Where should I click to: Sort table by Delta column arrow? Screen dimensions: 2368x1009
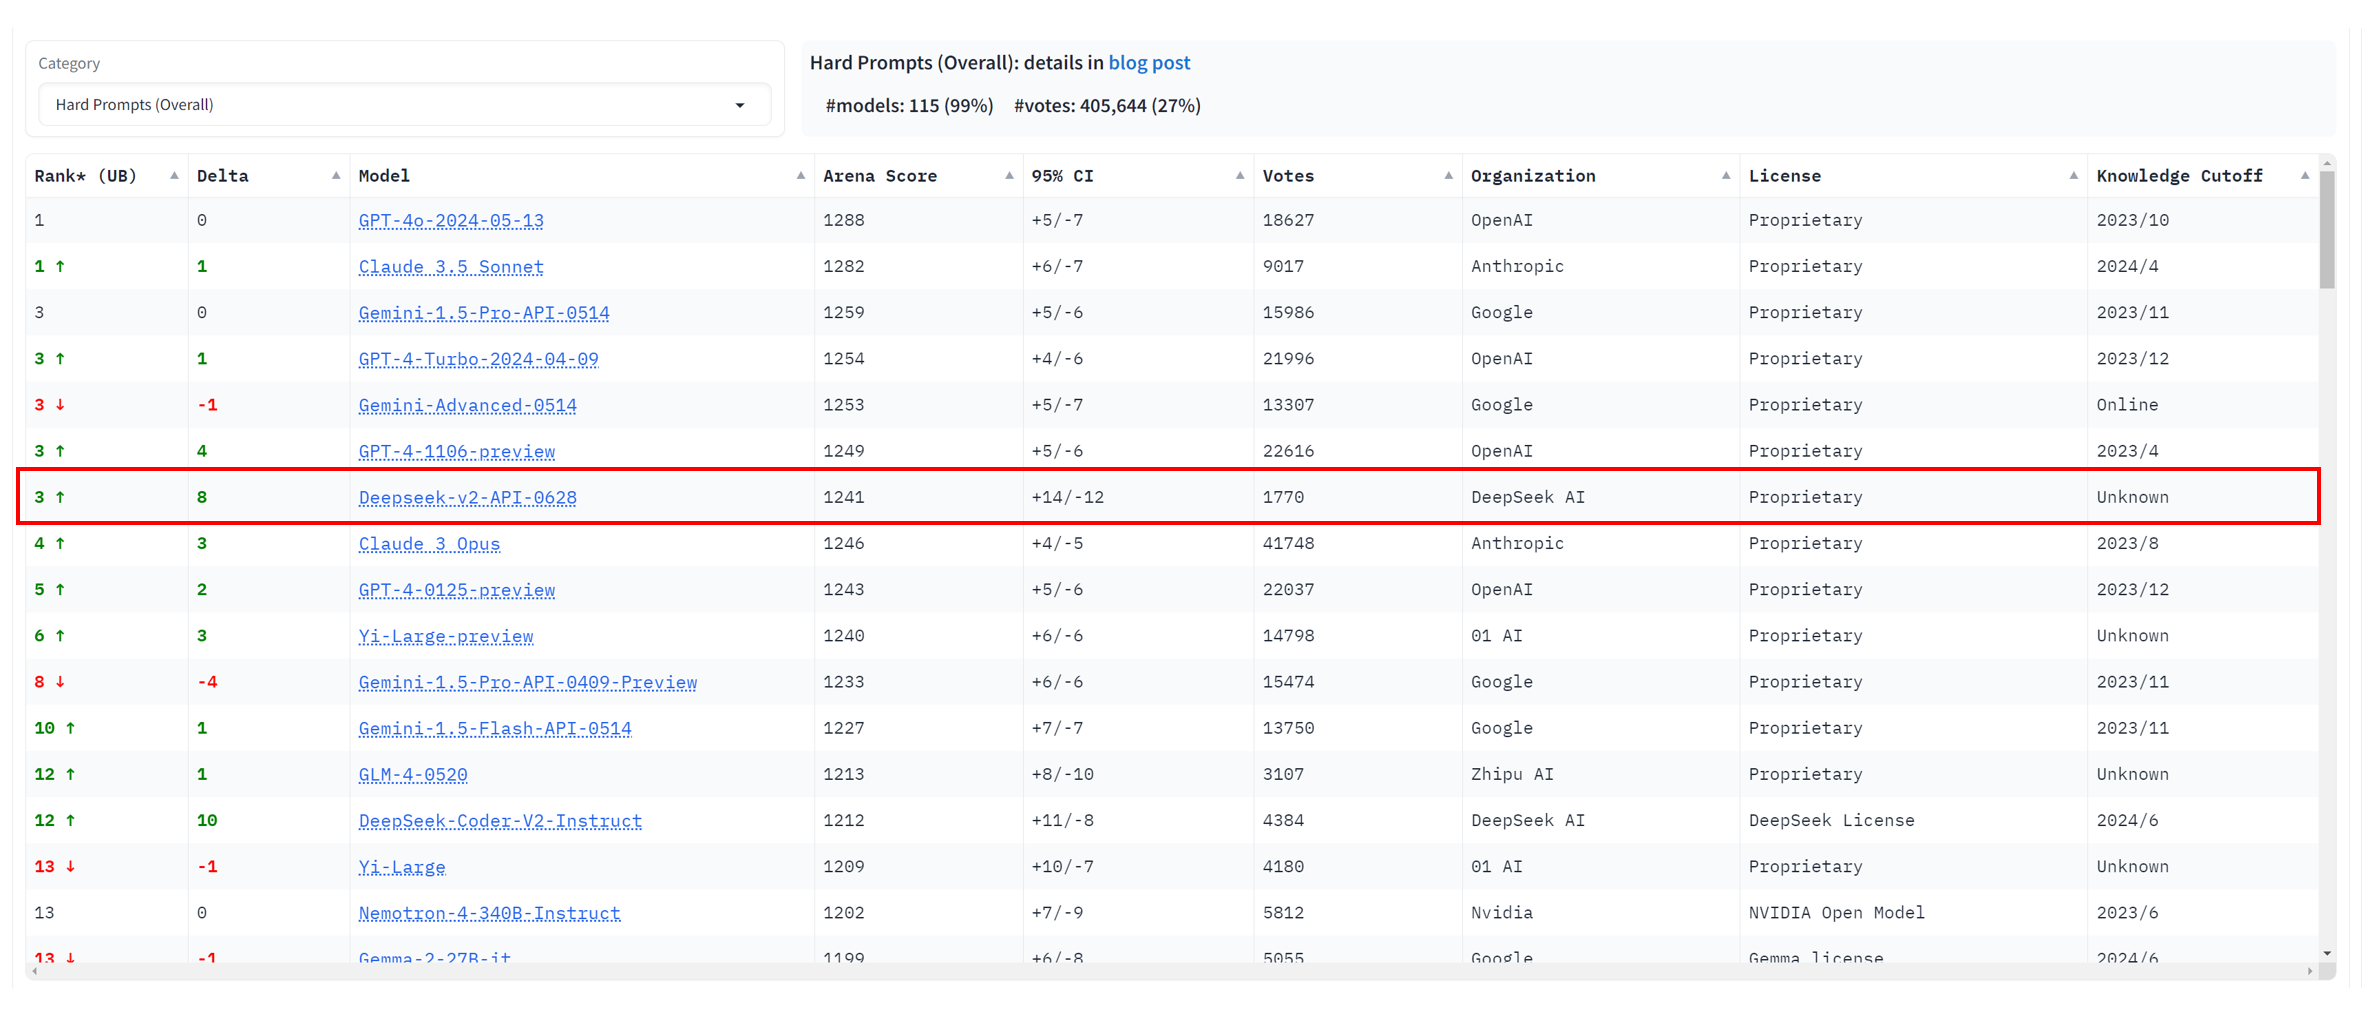336,176
